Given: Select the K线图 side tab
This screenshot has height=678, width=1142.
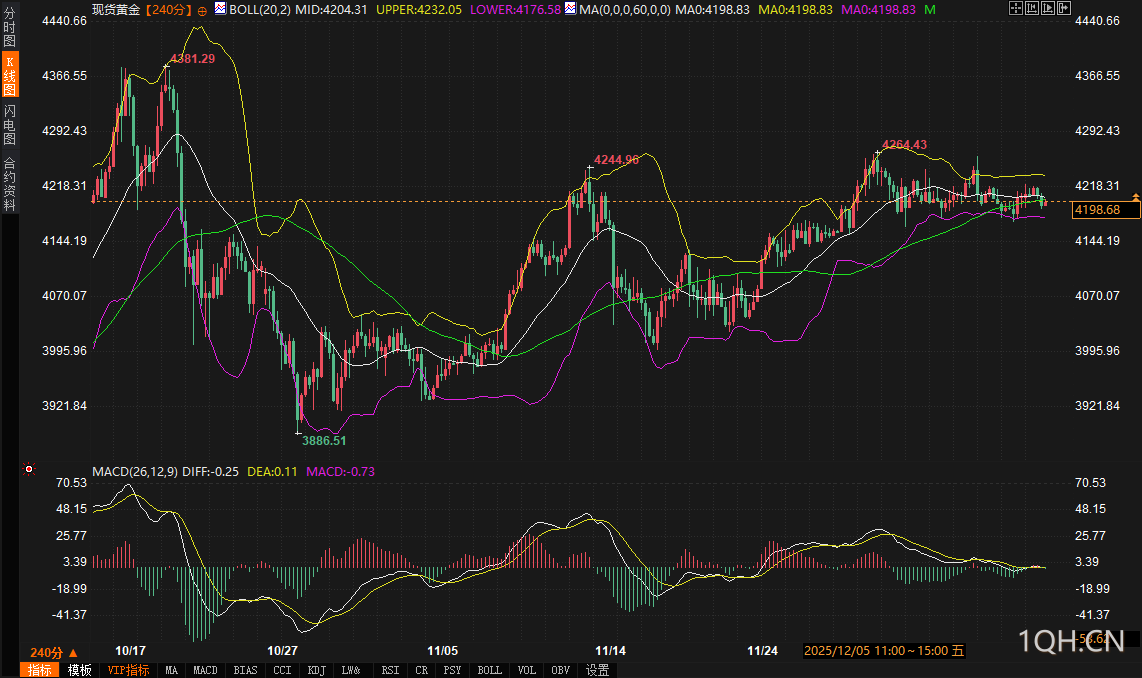Looking at the screenshot, I should [9, 75].
